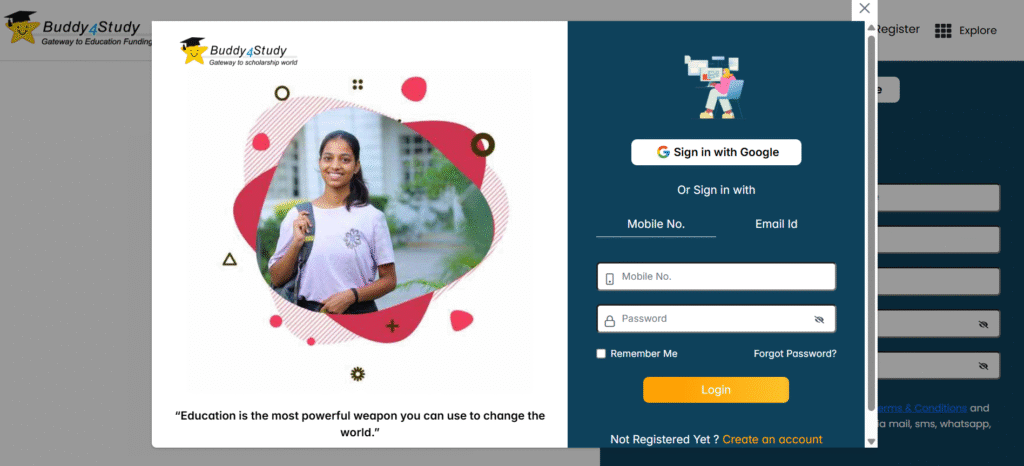Close the login popup with X icon

click(864, 8)
